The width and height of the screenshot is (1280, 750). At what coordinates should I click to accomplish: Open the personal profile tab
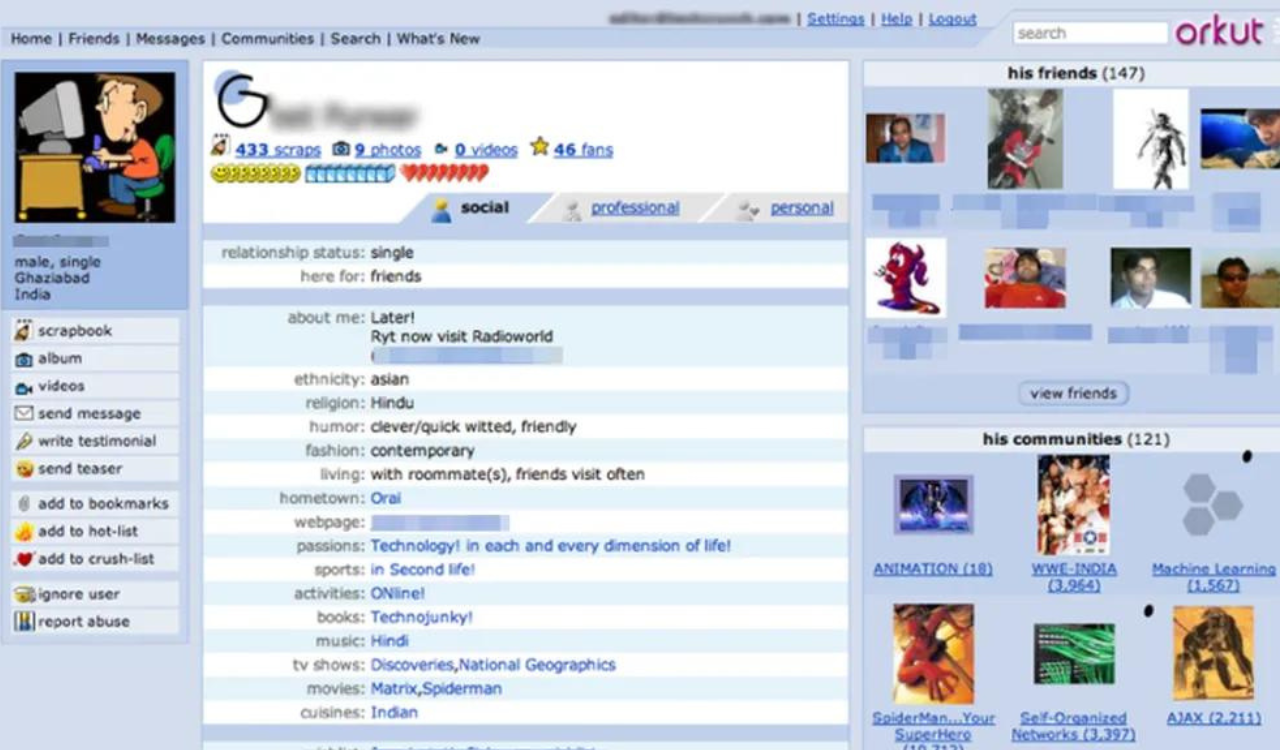tap(801, 208)
